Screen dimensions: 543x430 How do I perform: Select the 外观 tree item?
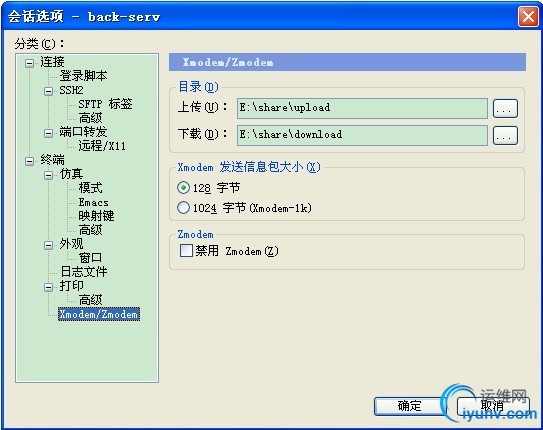(71, 244)
